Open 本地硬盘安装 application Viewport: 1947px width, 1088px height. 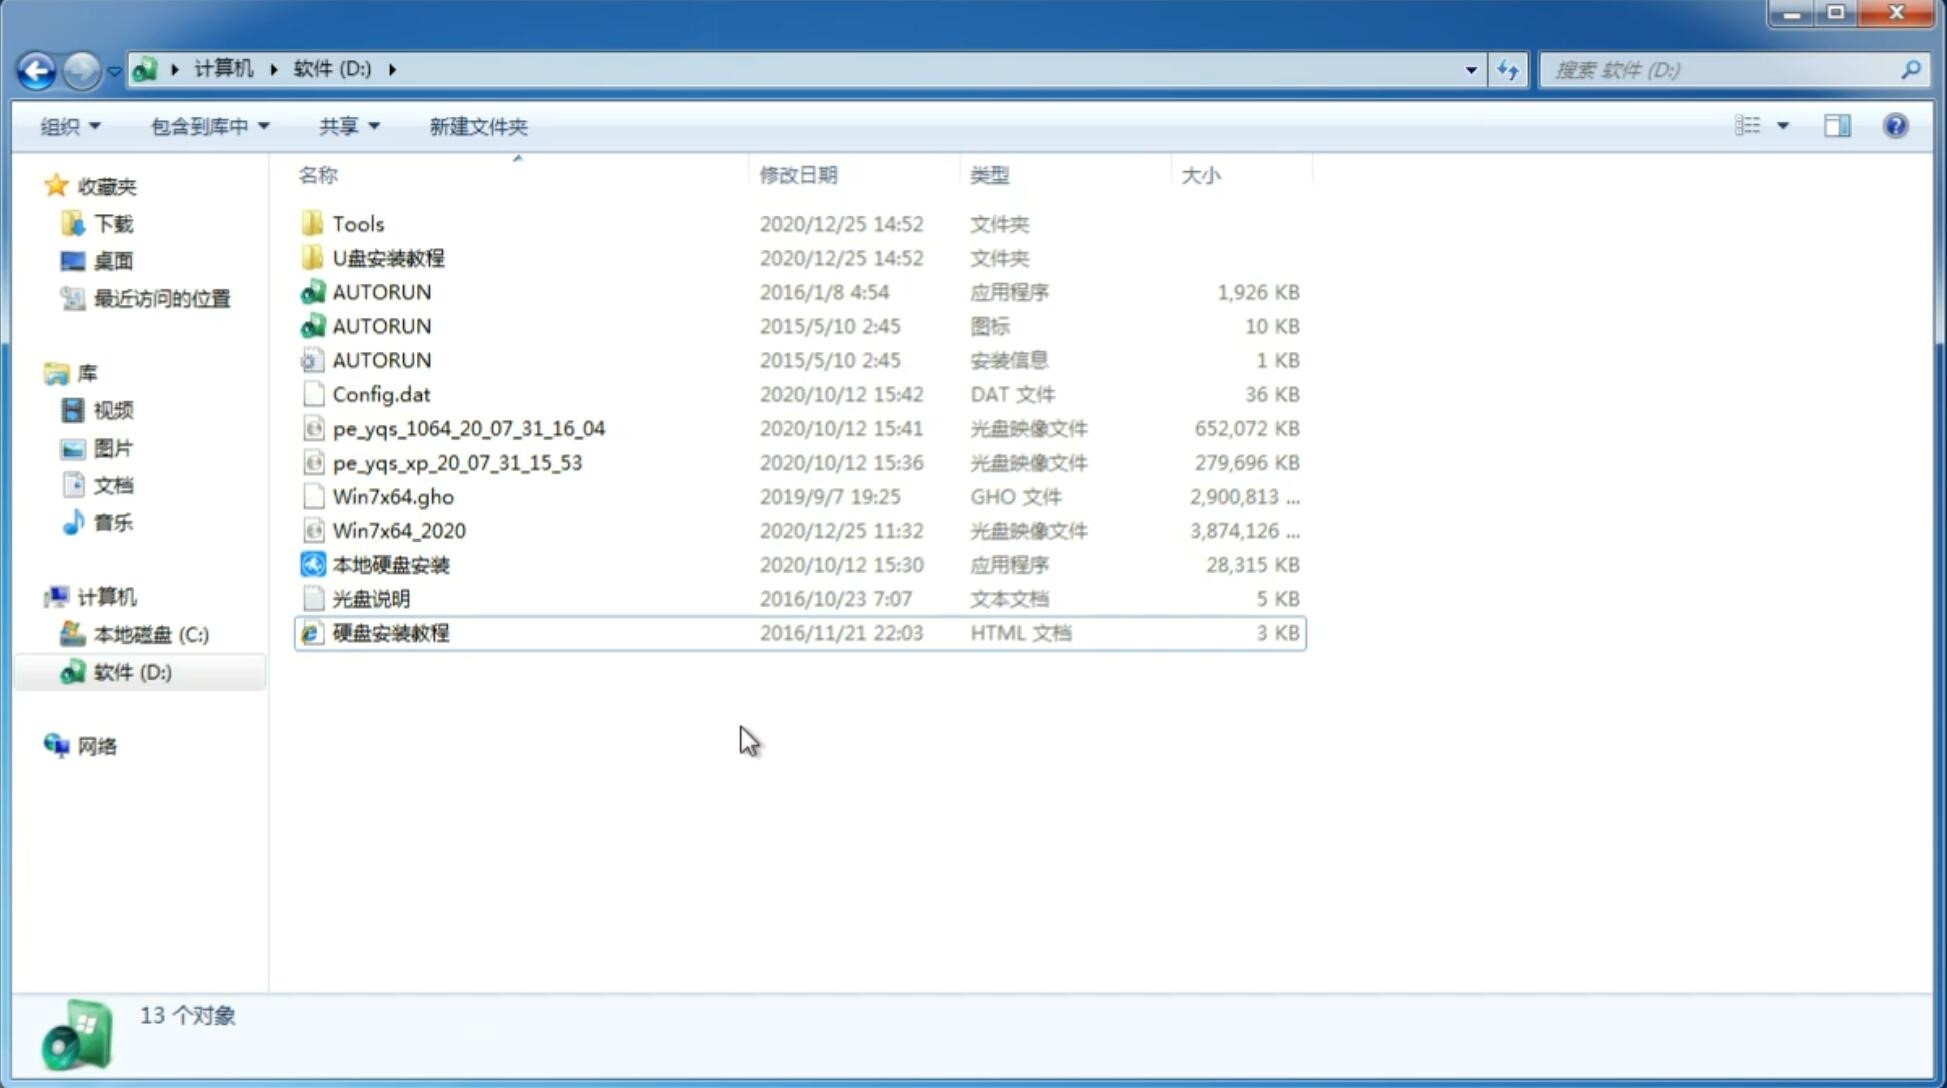click(x=389, y=564)
